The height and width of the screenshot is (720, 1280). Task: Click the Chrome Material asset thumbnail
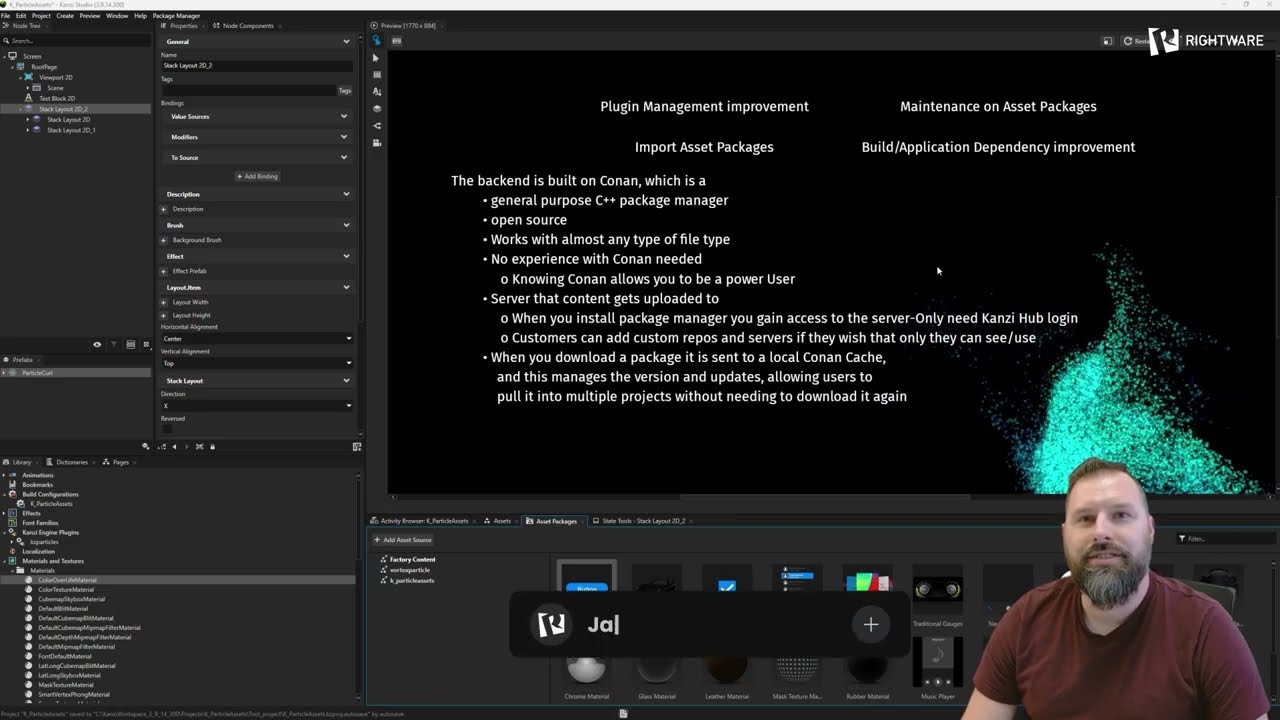[x=586, y=672]
